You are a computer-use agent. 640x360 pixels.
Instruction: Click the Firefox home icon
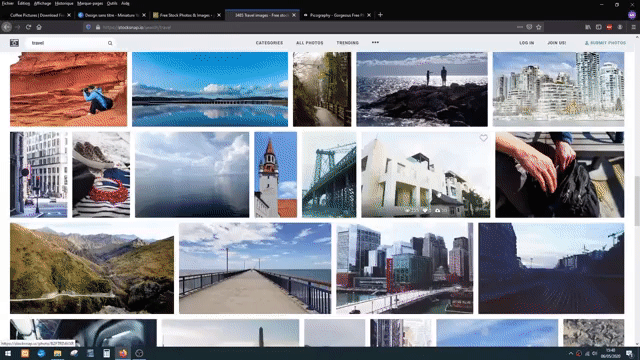click(39, 27)
